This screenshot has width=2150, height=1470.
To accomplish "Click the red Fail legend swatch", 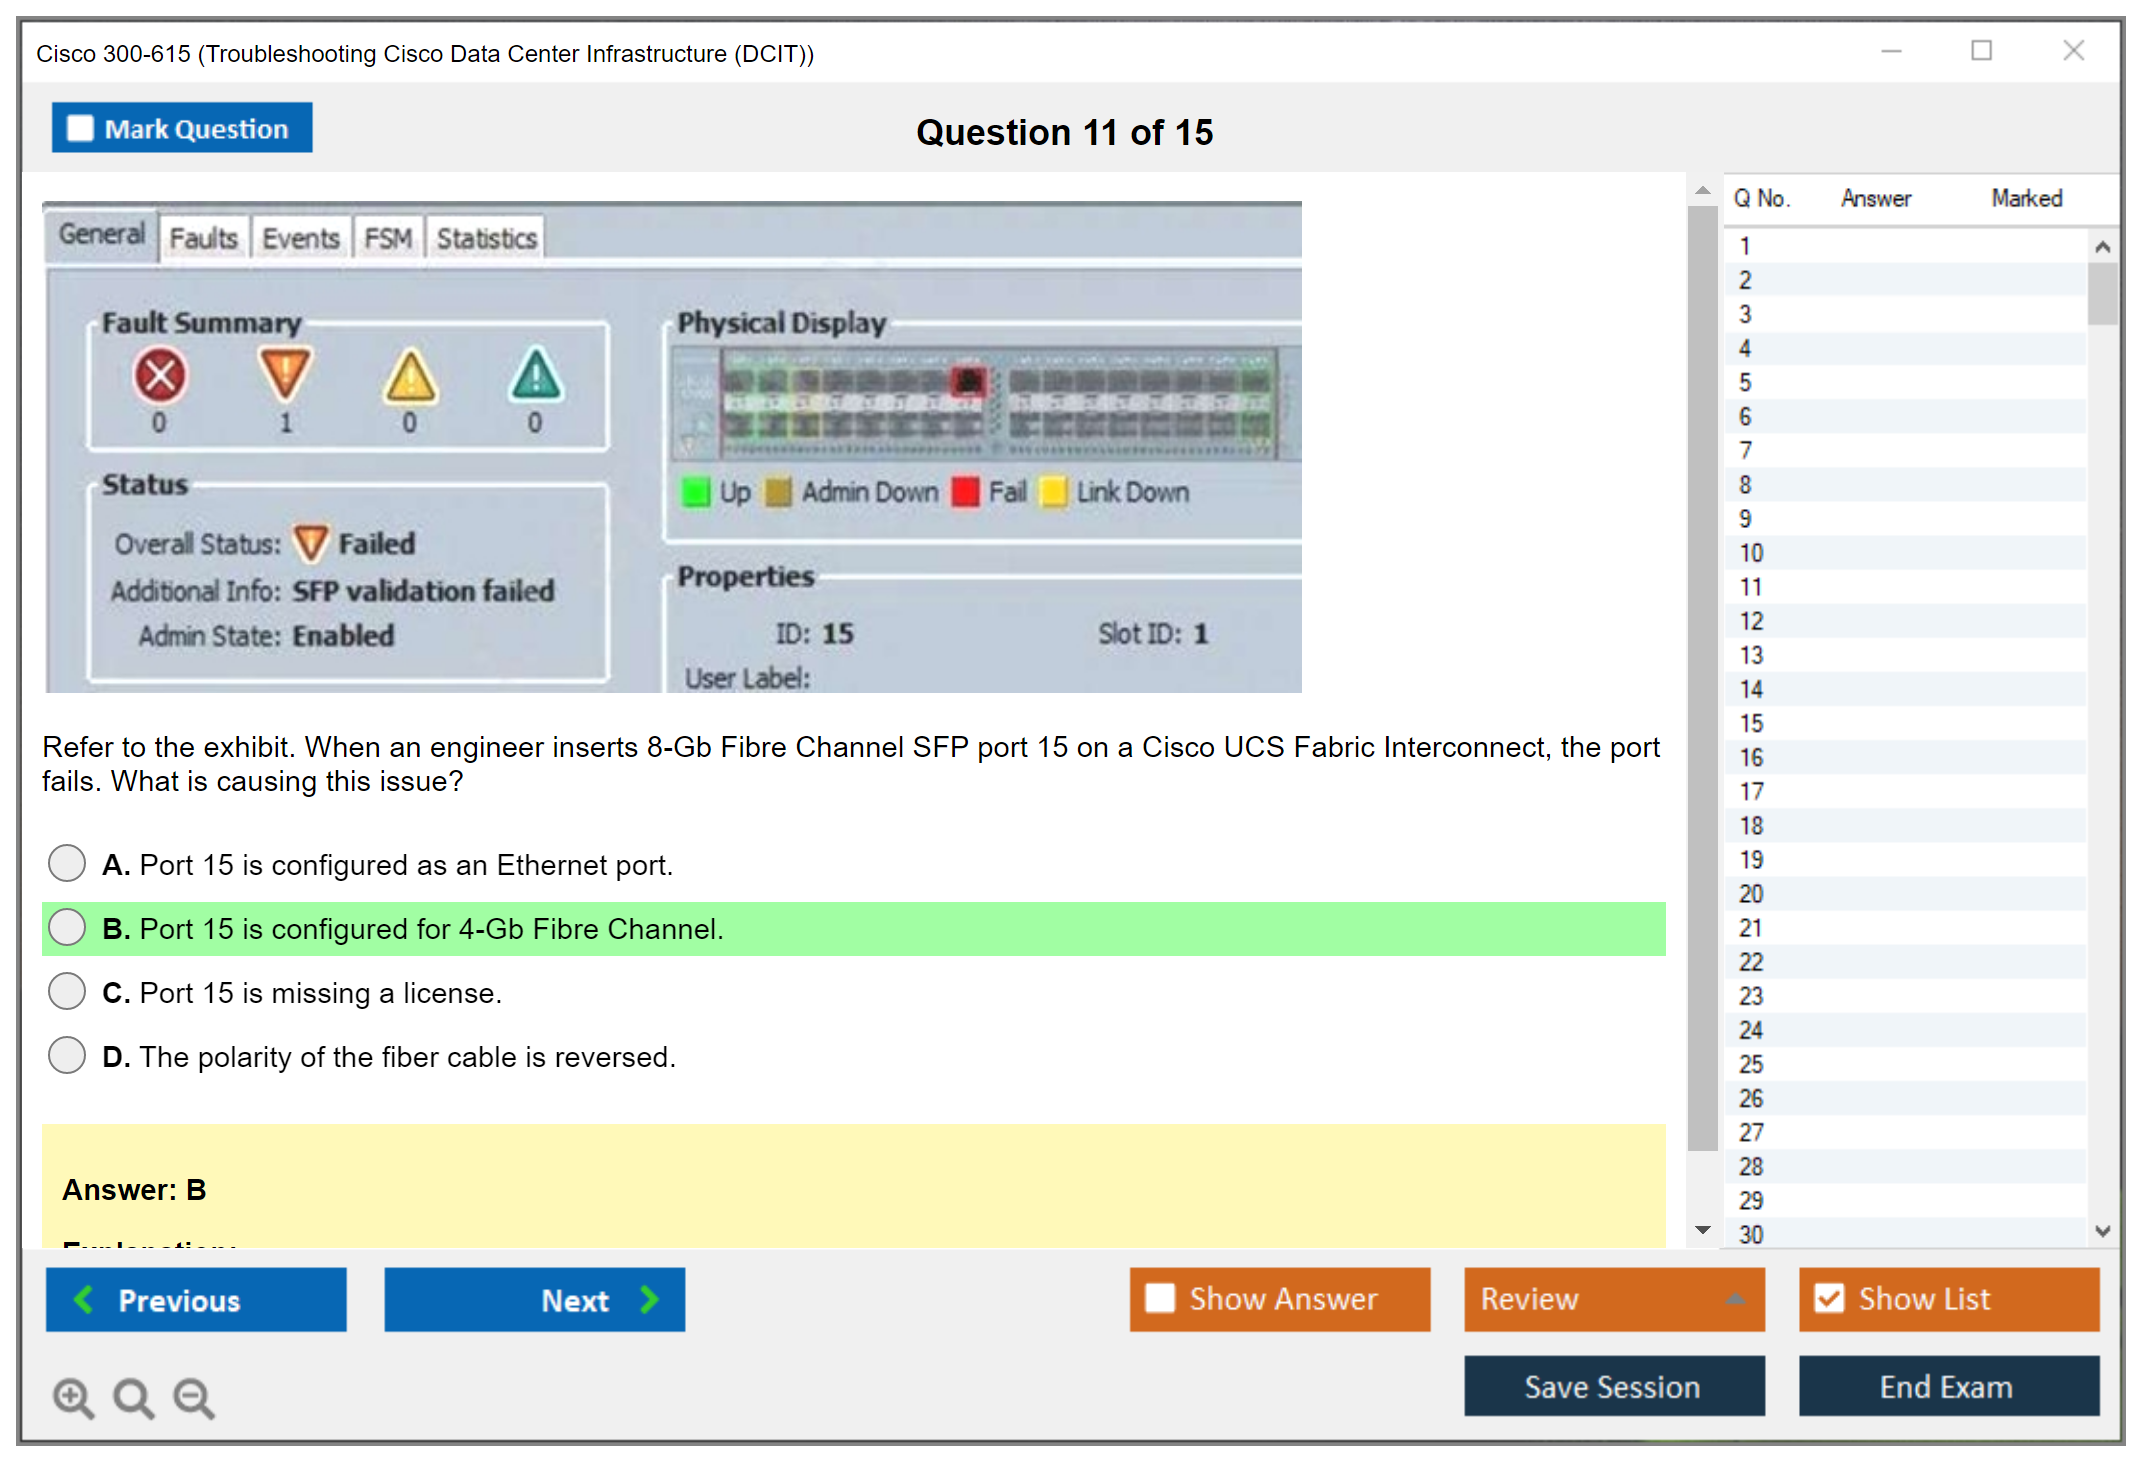I will (x=965, y=492).
